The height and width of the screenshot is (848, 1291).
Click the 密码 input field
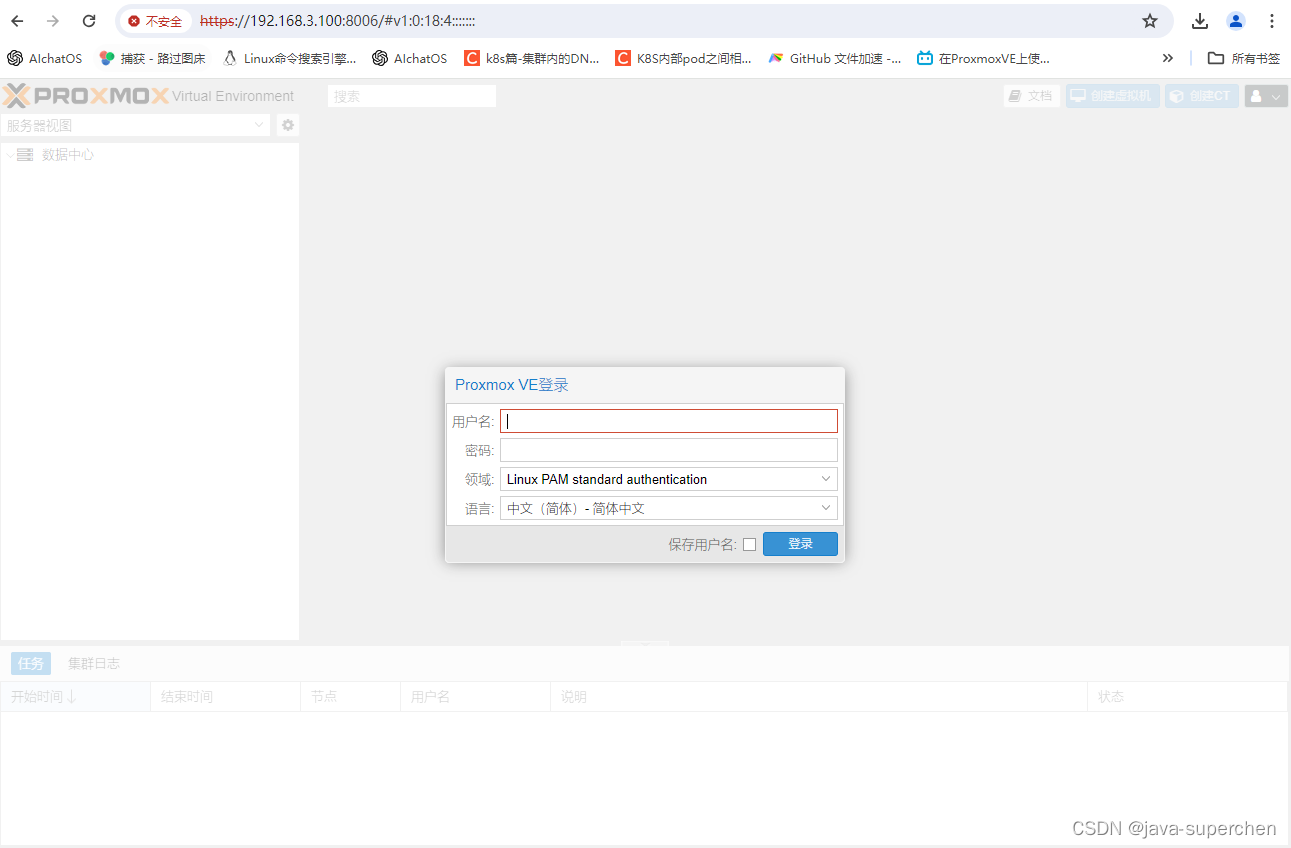pyautogui.click(x=669, y=450)
